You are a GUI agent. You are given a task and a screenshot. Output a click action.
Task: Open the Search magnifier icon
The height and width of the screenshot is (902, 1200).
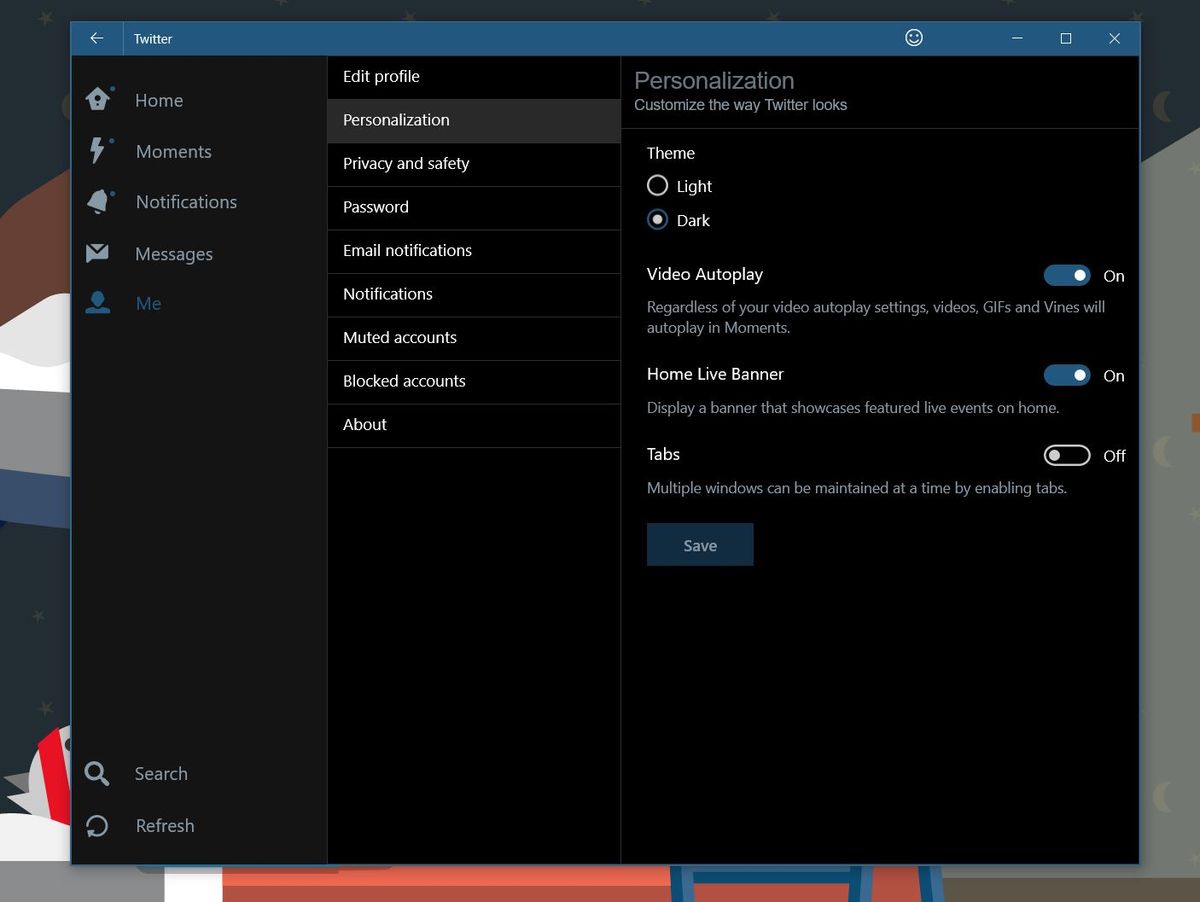click(97, 773)
